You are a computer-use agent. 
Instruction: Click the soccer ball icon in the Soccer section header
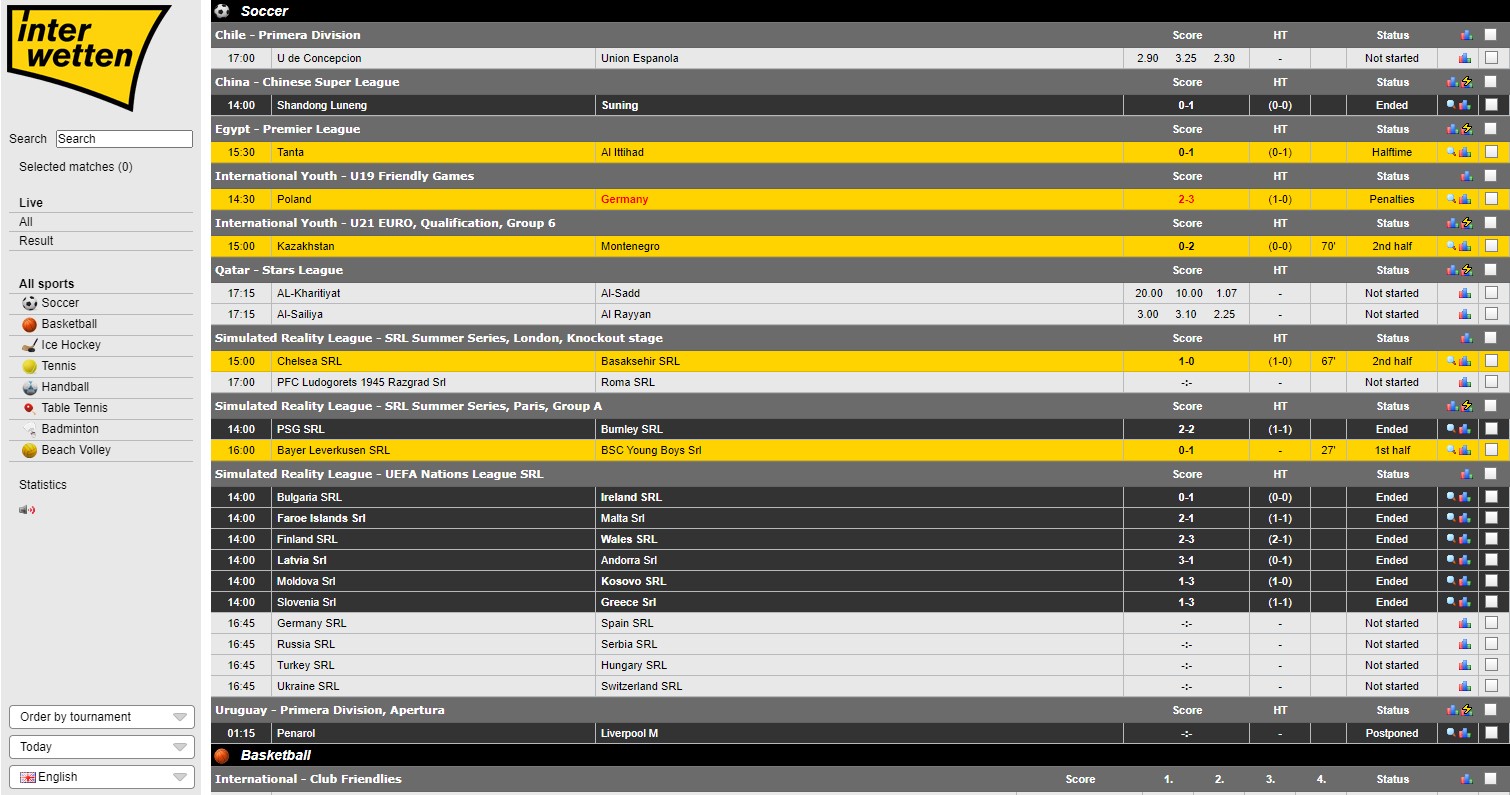click(222, 11)
